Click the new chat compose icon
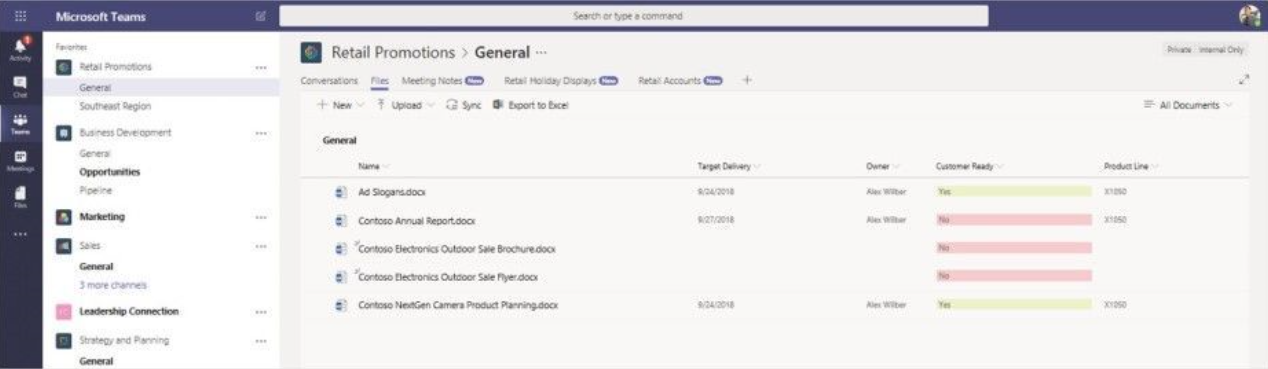The width and height of the screenshot is (1268, 369). tap(261, 16)
